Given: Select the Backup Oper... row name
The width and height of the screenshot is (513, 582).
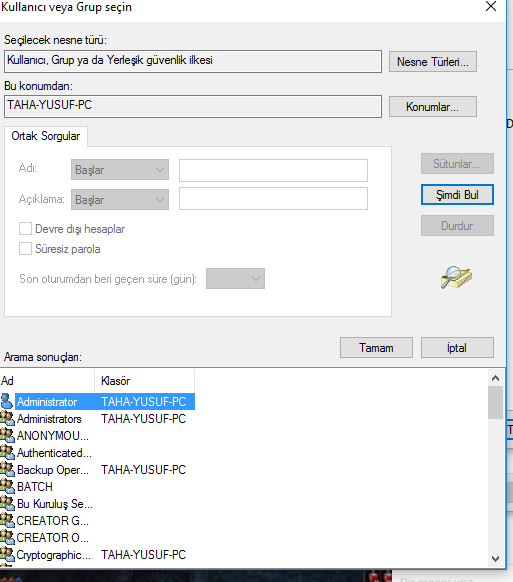Looking at the screenshot, I should coord(53,470).
